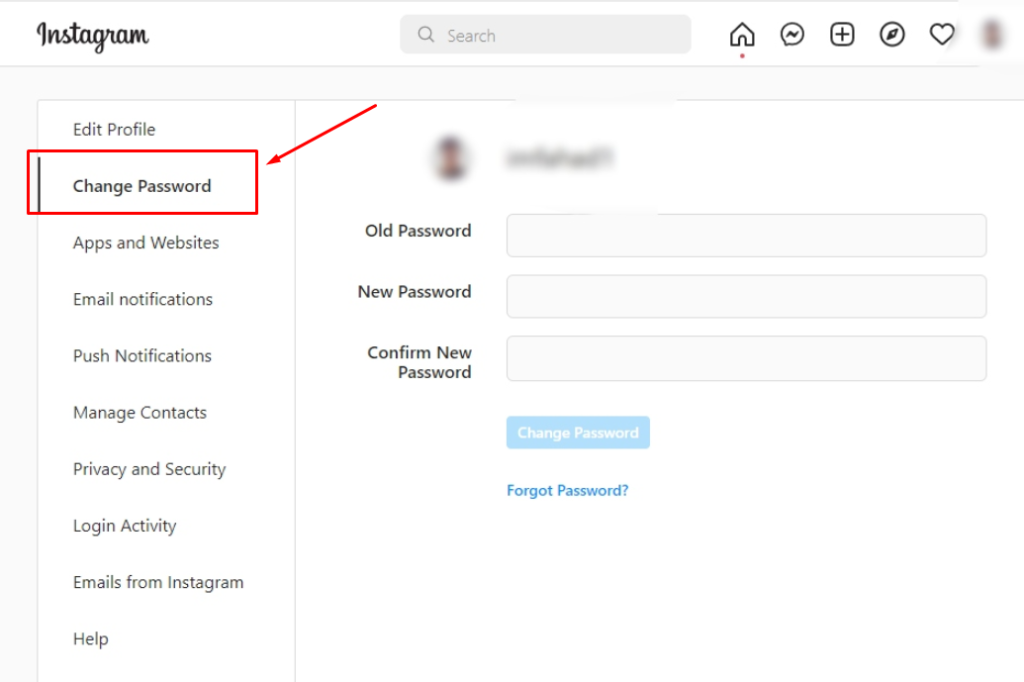
Task: Click the Confirm New Password field
Action: point(746,358)
